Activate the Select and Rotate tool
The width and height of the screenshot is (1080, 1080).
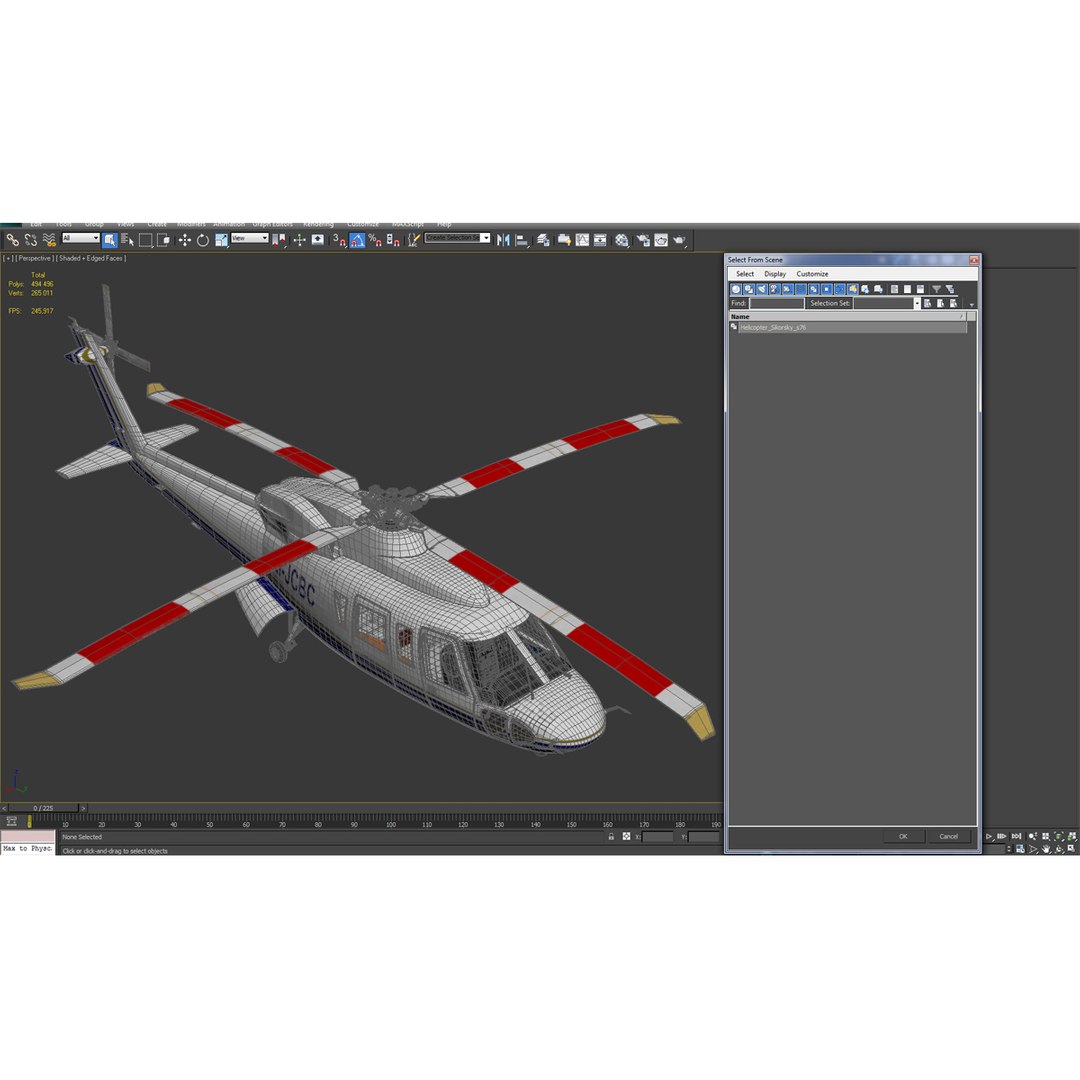[x=203, y=240]
